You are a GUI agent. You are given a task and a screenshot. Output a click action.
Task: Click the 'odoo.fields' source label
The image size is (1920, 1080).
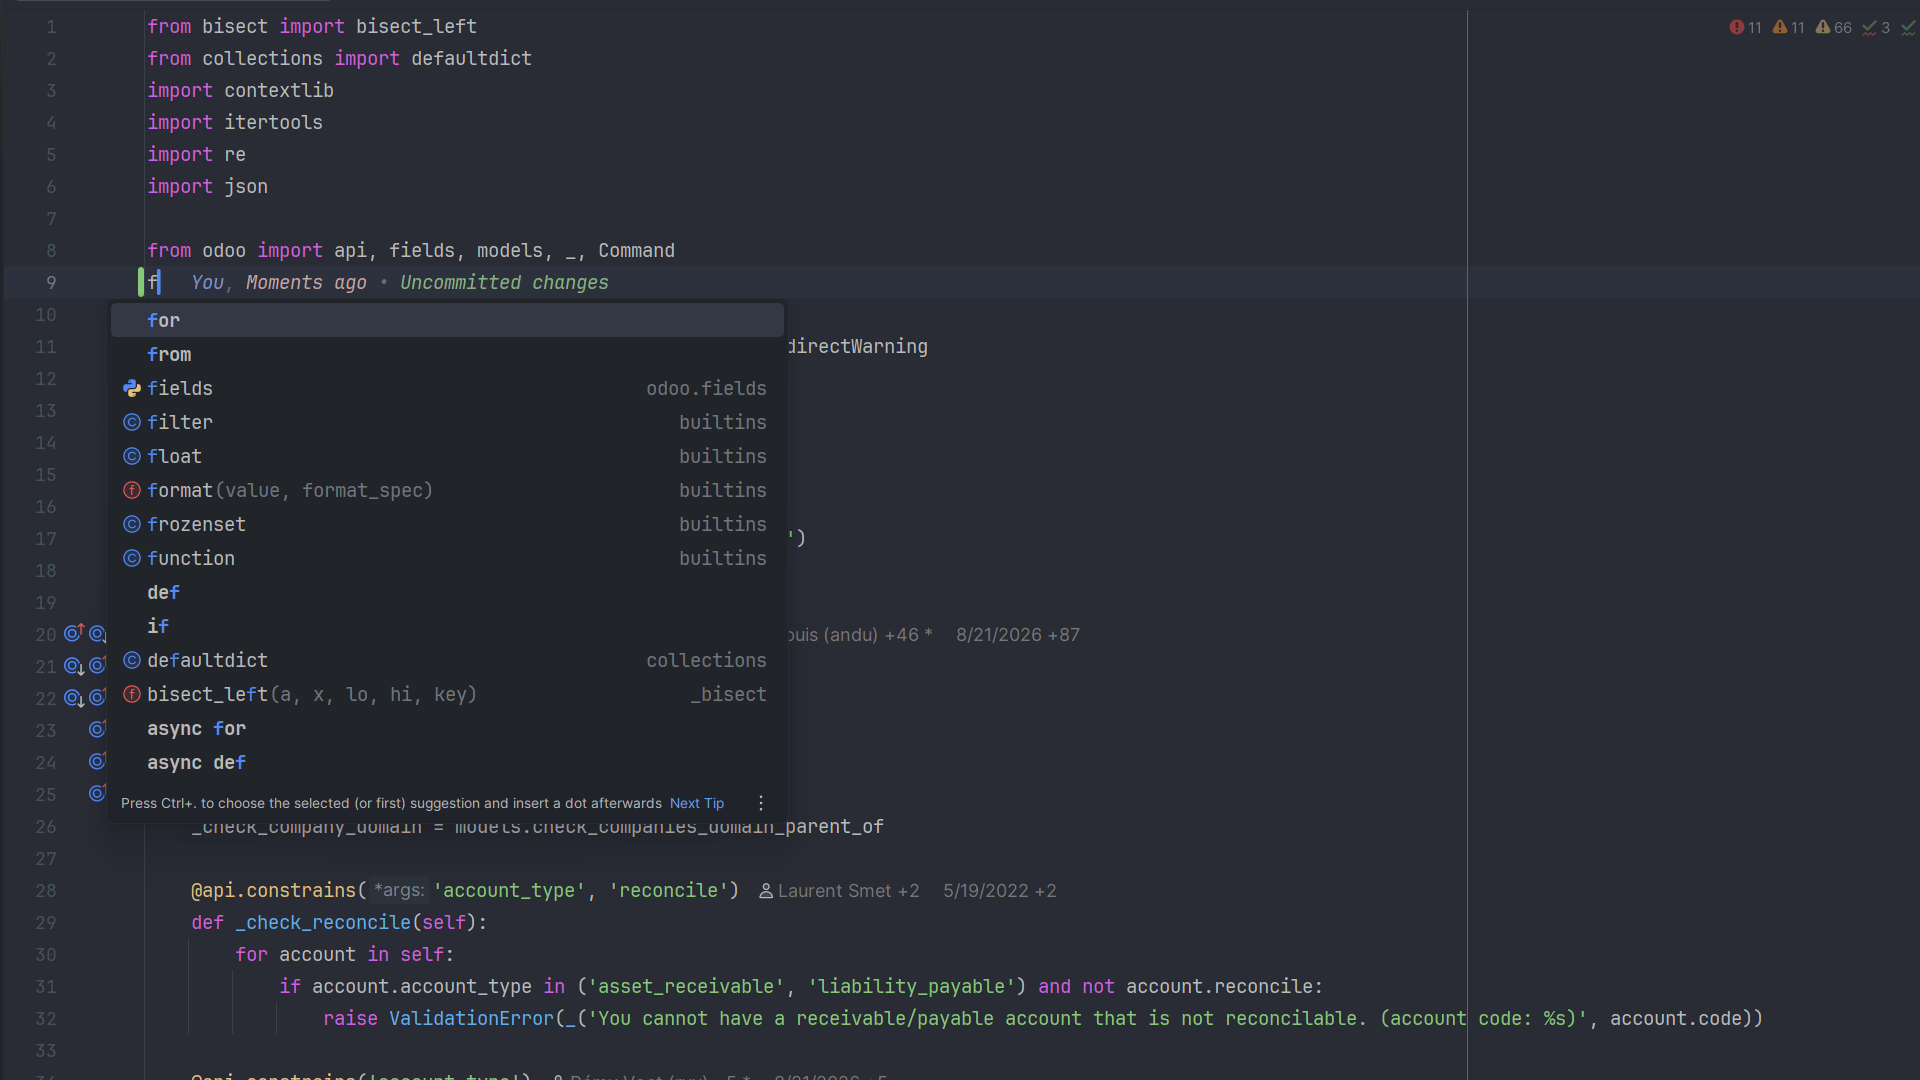point(706,388)
